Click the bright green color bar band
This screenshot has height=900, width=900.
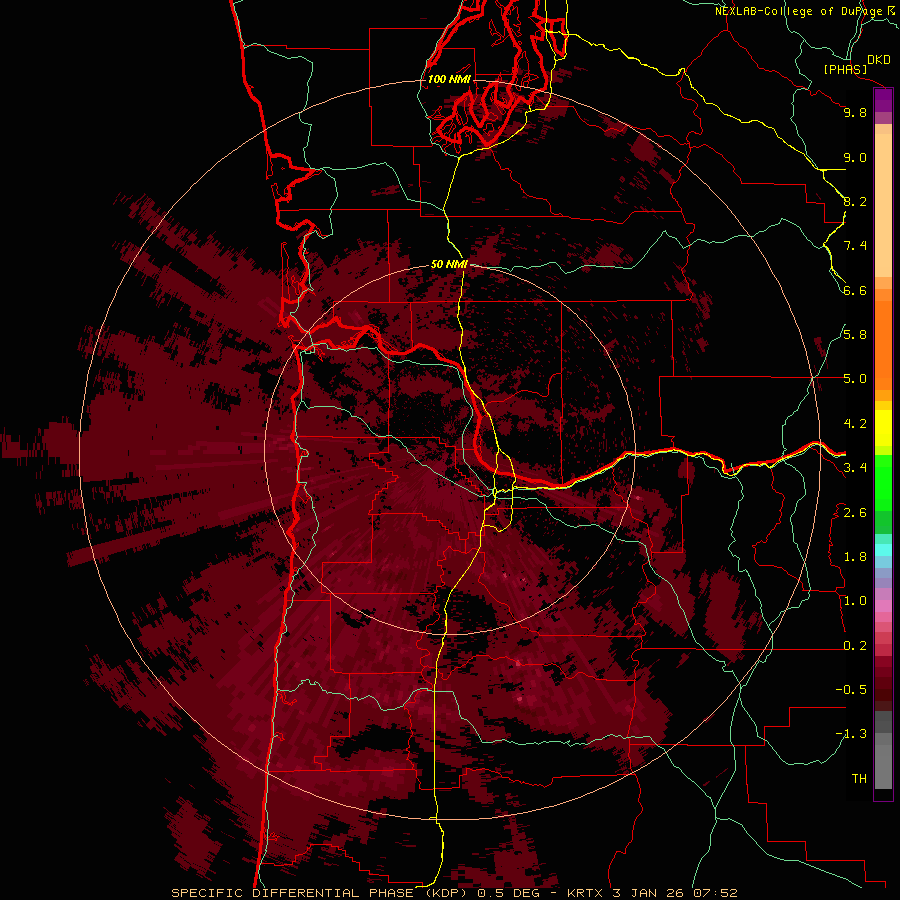click(883, 483)
